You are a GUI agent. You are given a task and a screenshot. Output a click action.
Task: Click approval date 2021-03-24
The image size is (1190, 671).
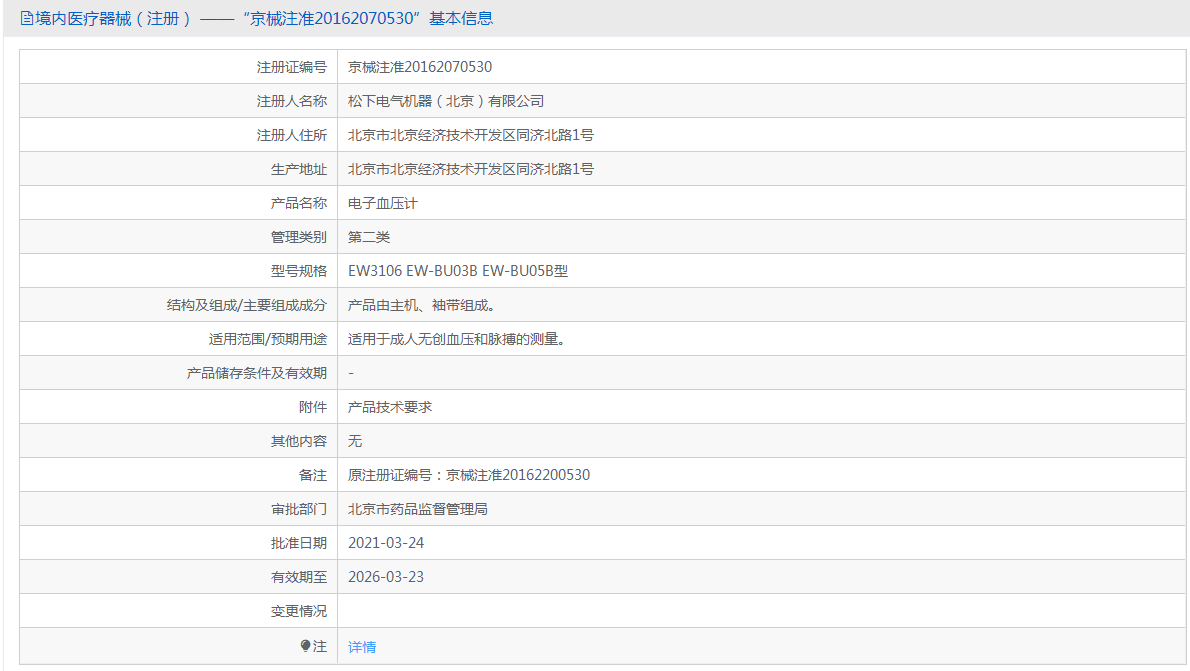click(x=386, y=543)
